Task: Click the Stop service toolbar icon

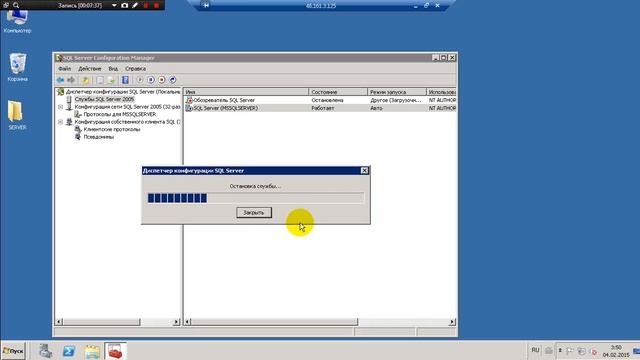Action: (x=162, y=80)
